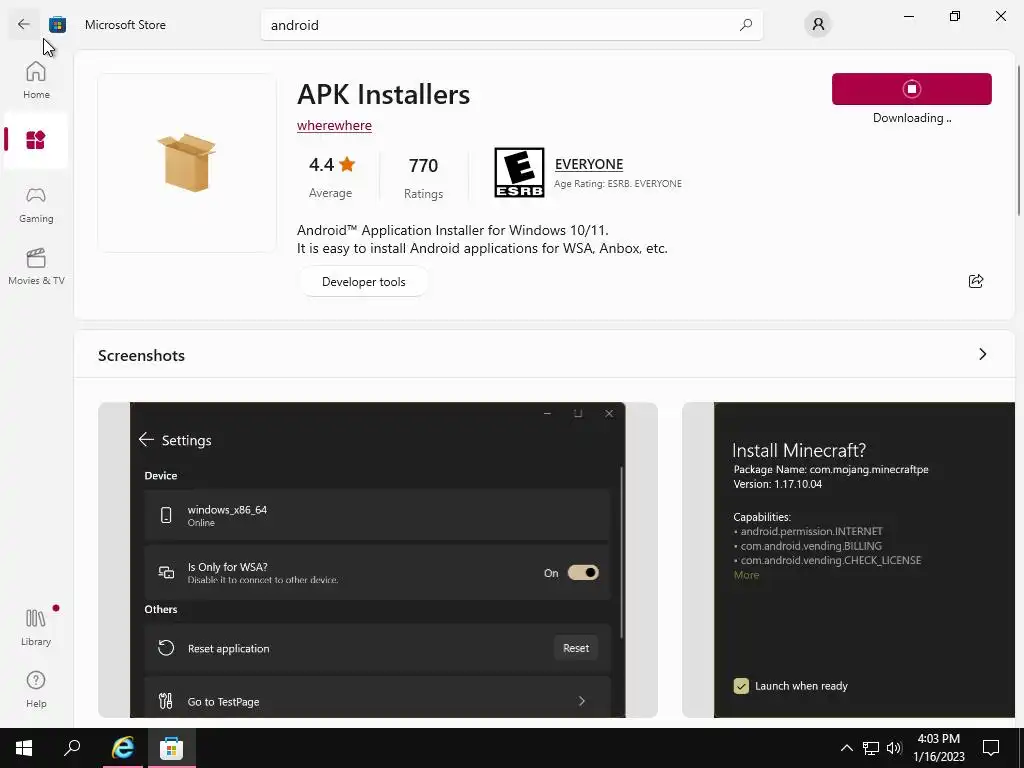Image resolution: width=1024 pixels, height=768 pixels.
Task: Click the page vertical scrollbar
Action: click(x=1018, y=140)
